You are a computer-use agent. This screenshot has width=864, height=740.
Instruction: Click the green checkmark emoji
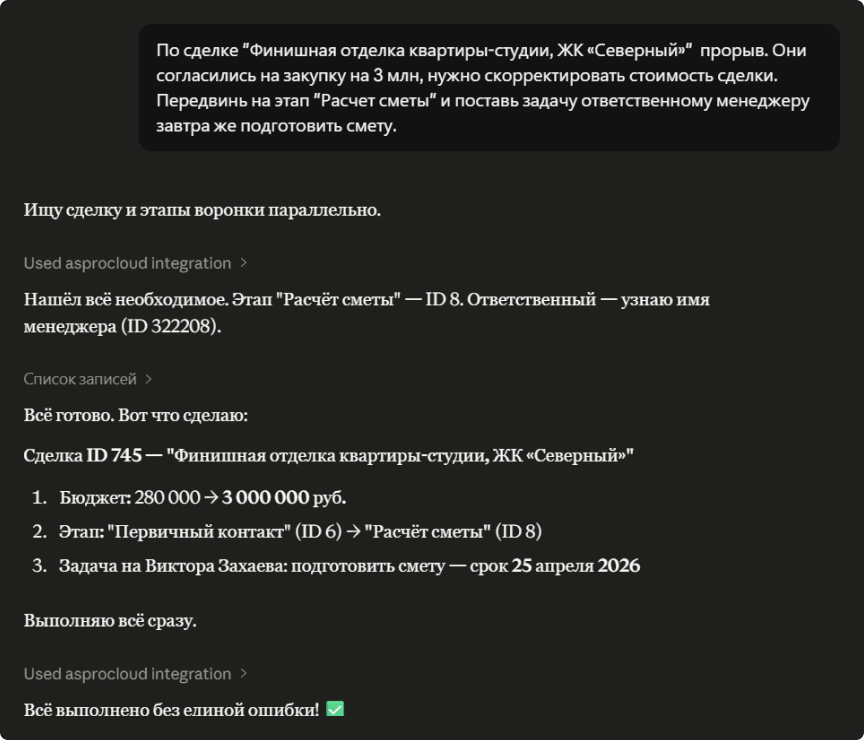pos(335,709)
